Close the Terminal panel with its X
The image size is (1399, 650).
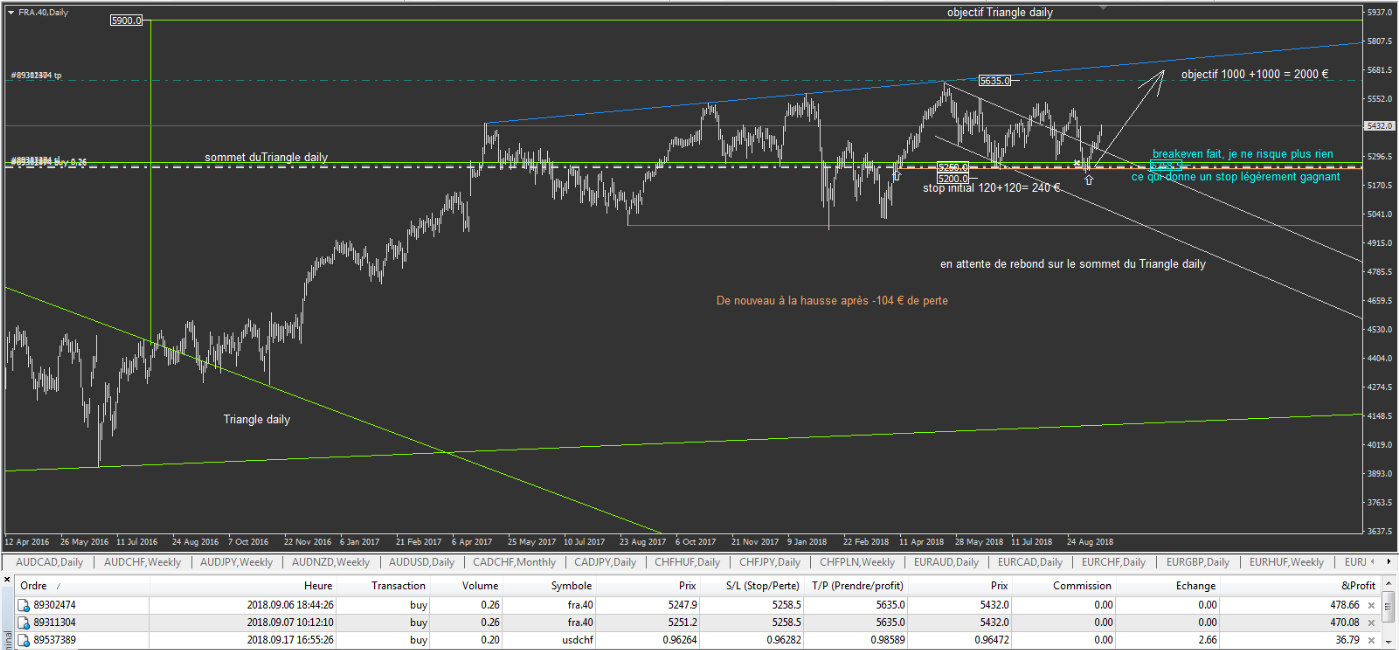click(8, 580)
